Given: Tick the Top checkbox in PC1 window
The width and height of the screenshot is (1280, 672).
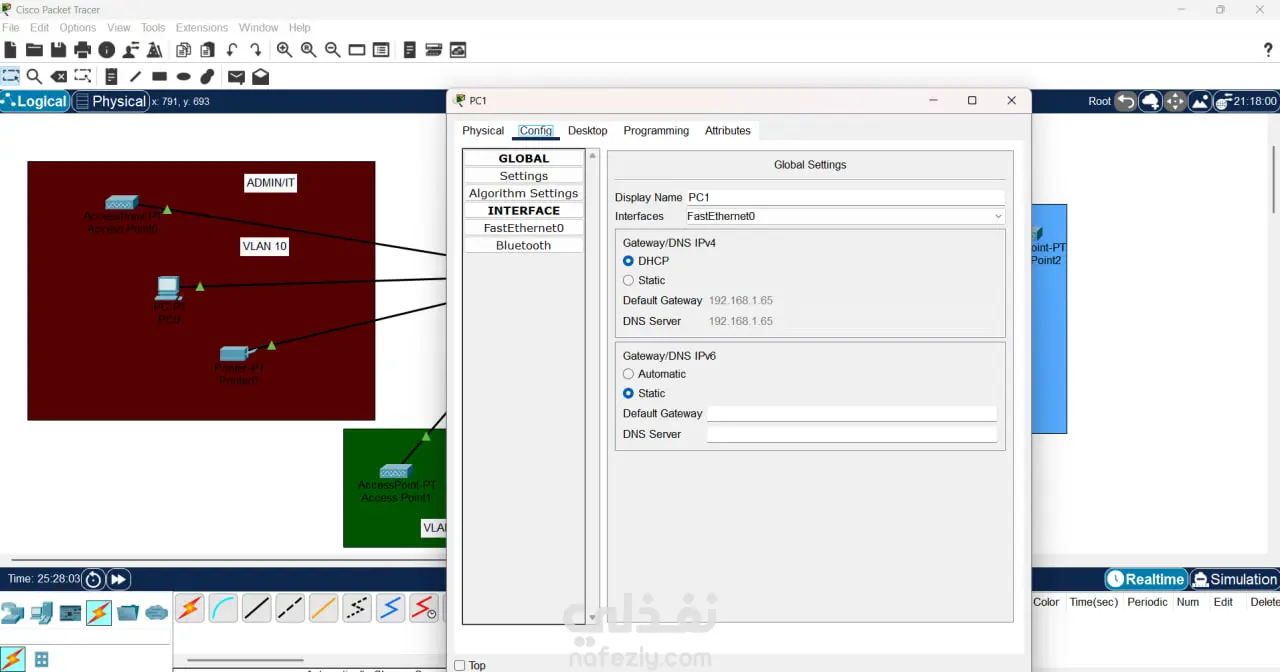Looking at the screenshot, I should pos(460,665).
